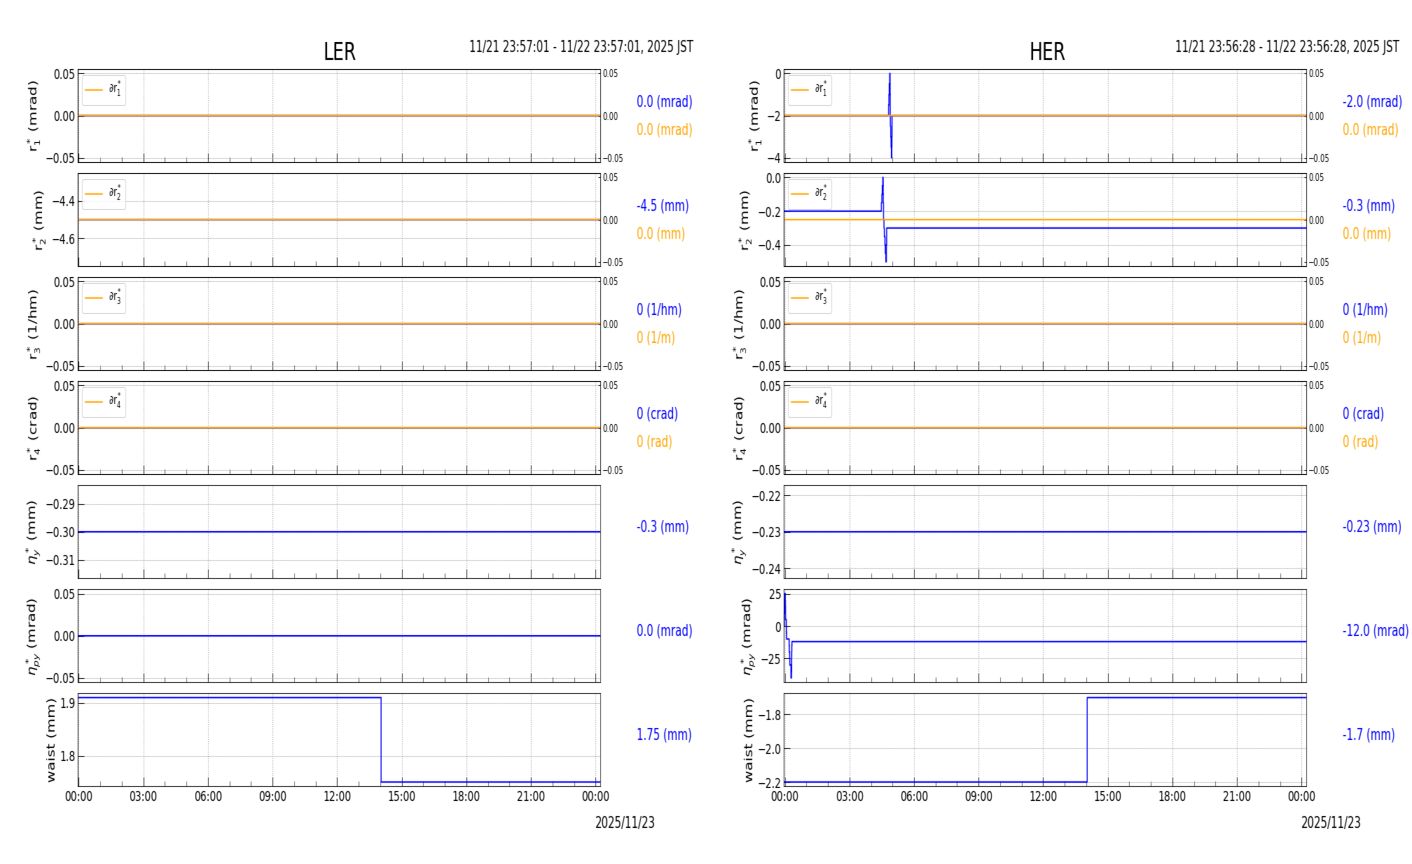Click the ∂r4* legend entry in LER plot
The width and height of the screenshot is (1412, 864).
click(104, 402)
